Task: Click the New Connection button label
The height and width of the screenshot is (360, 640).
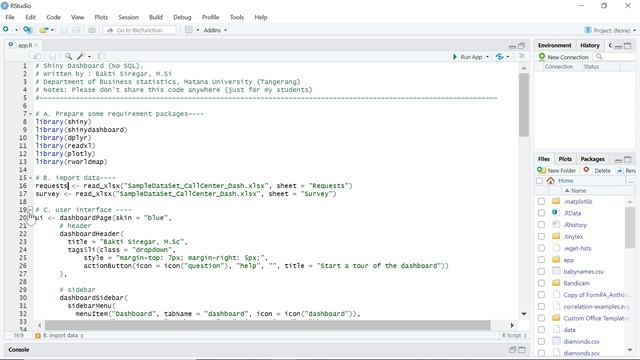Action: click(568, 57)
